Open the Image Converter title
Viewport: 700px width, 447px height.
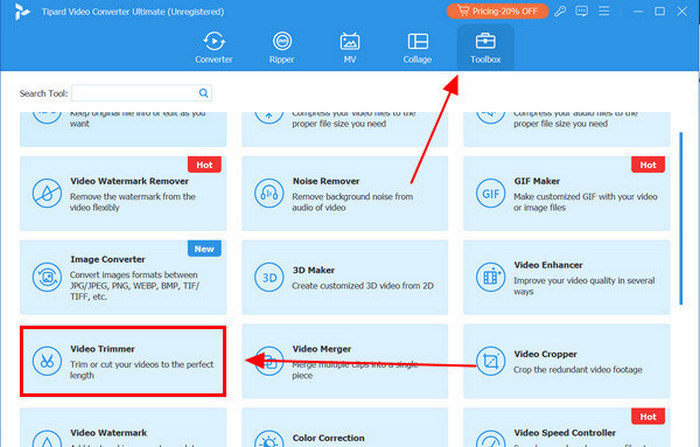coord(108,259)
